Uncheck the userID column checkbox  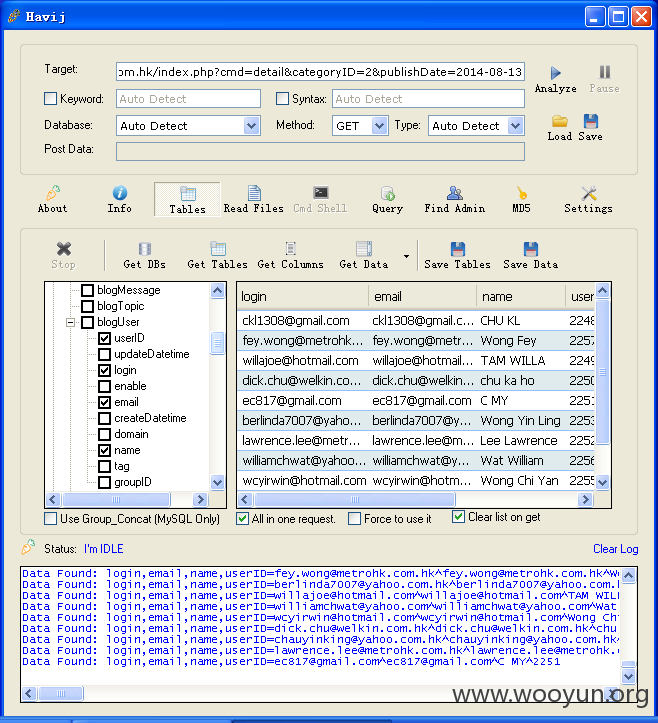coord(105,338)
